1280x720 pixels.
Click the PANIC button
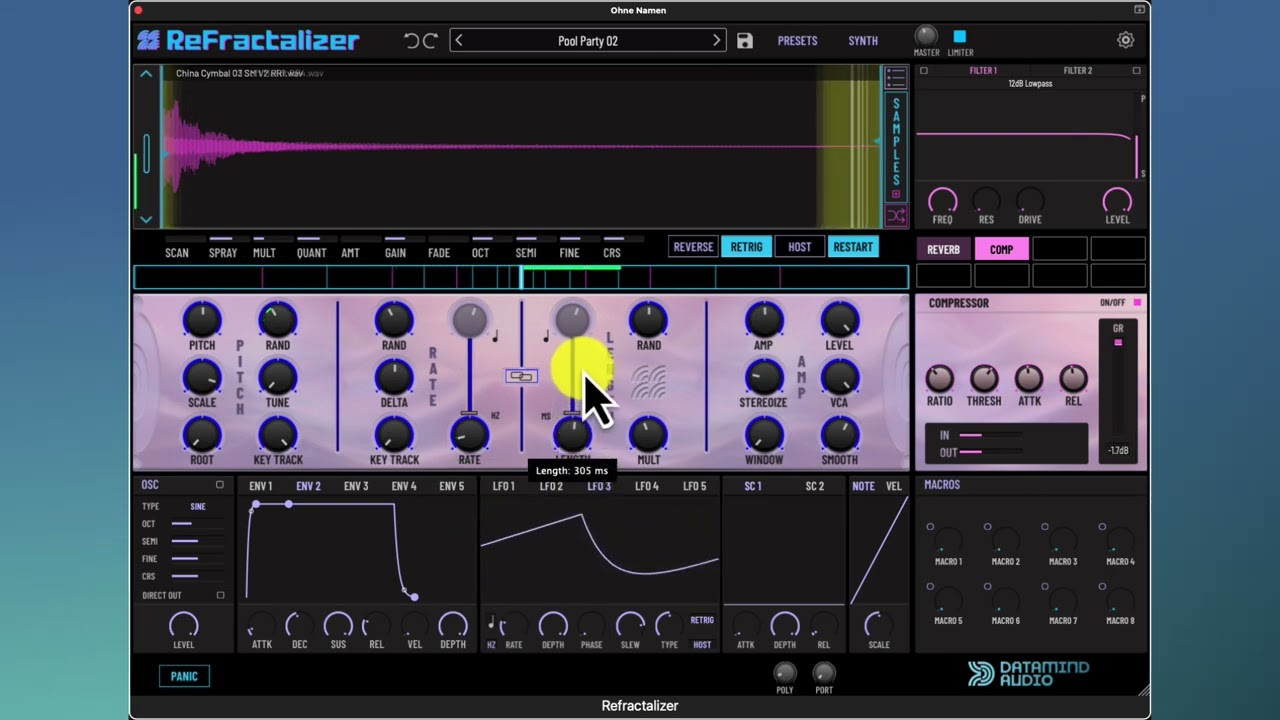tap(184, 676)
